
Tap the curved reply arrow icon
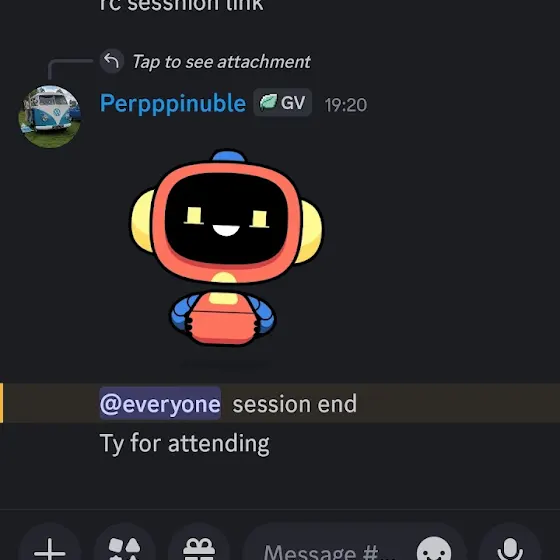pyautogui.click(x=112, y=61)
